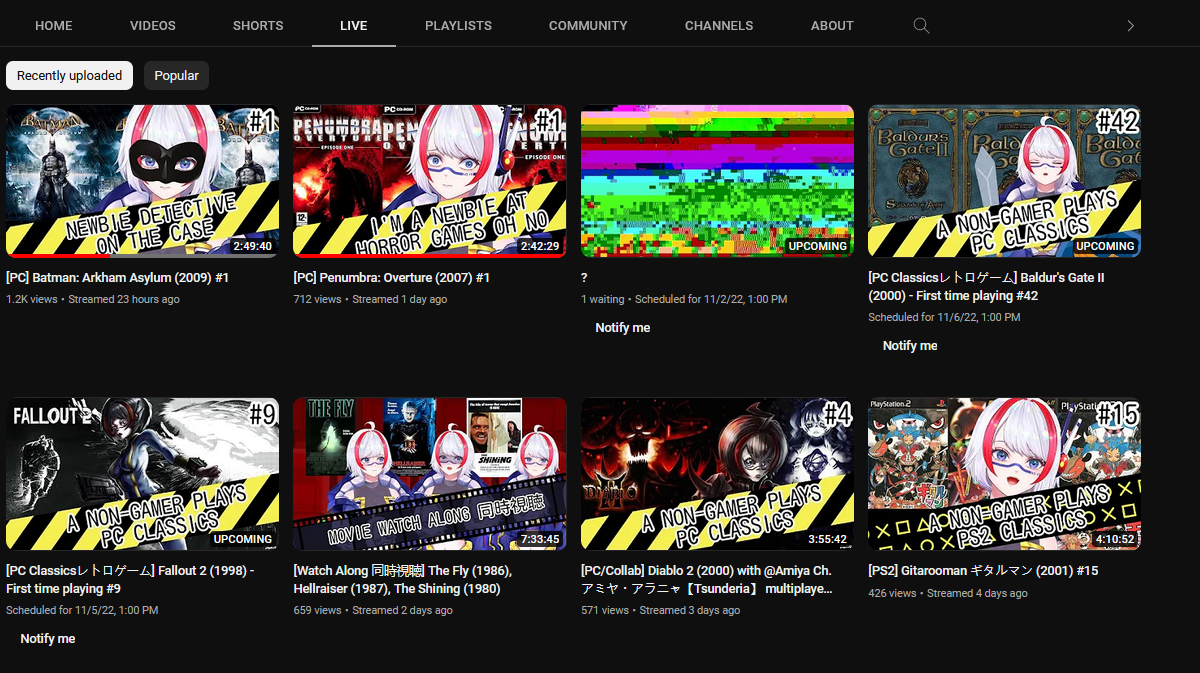Open the PLAYLISTS tab
Viewport: 1200px width, 673px height.
coord(458,26)
